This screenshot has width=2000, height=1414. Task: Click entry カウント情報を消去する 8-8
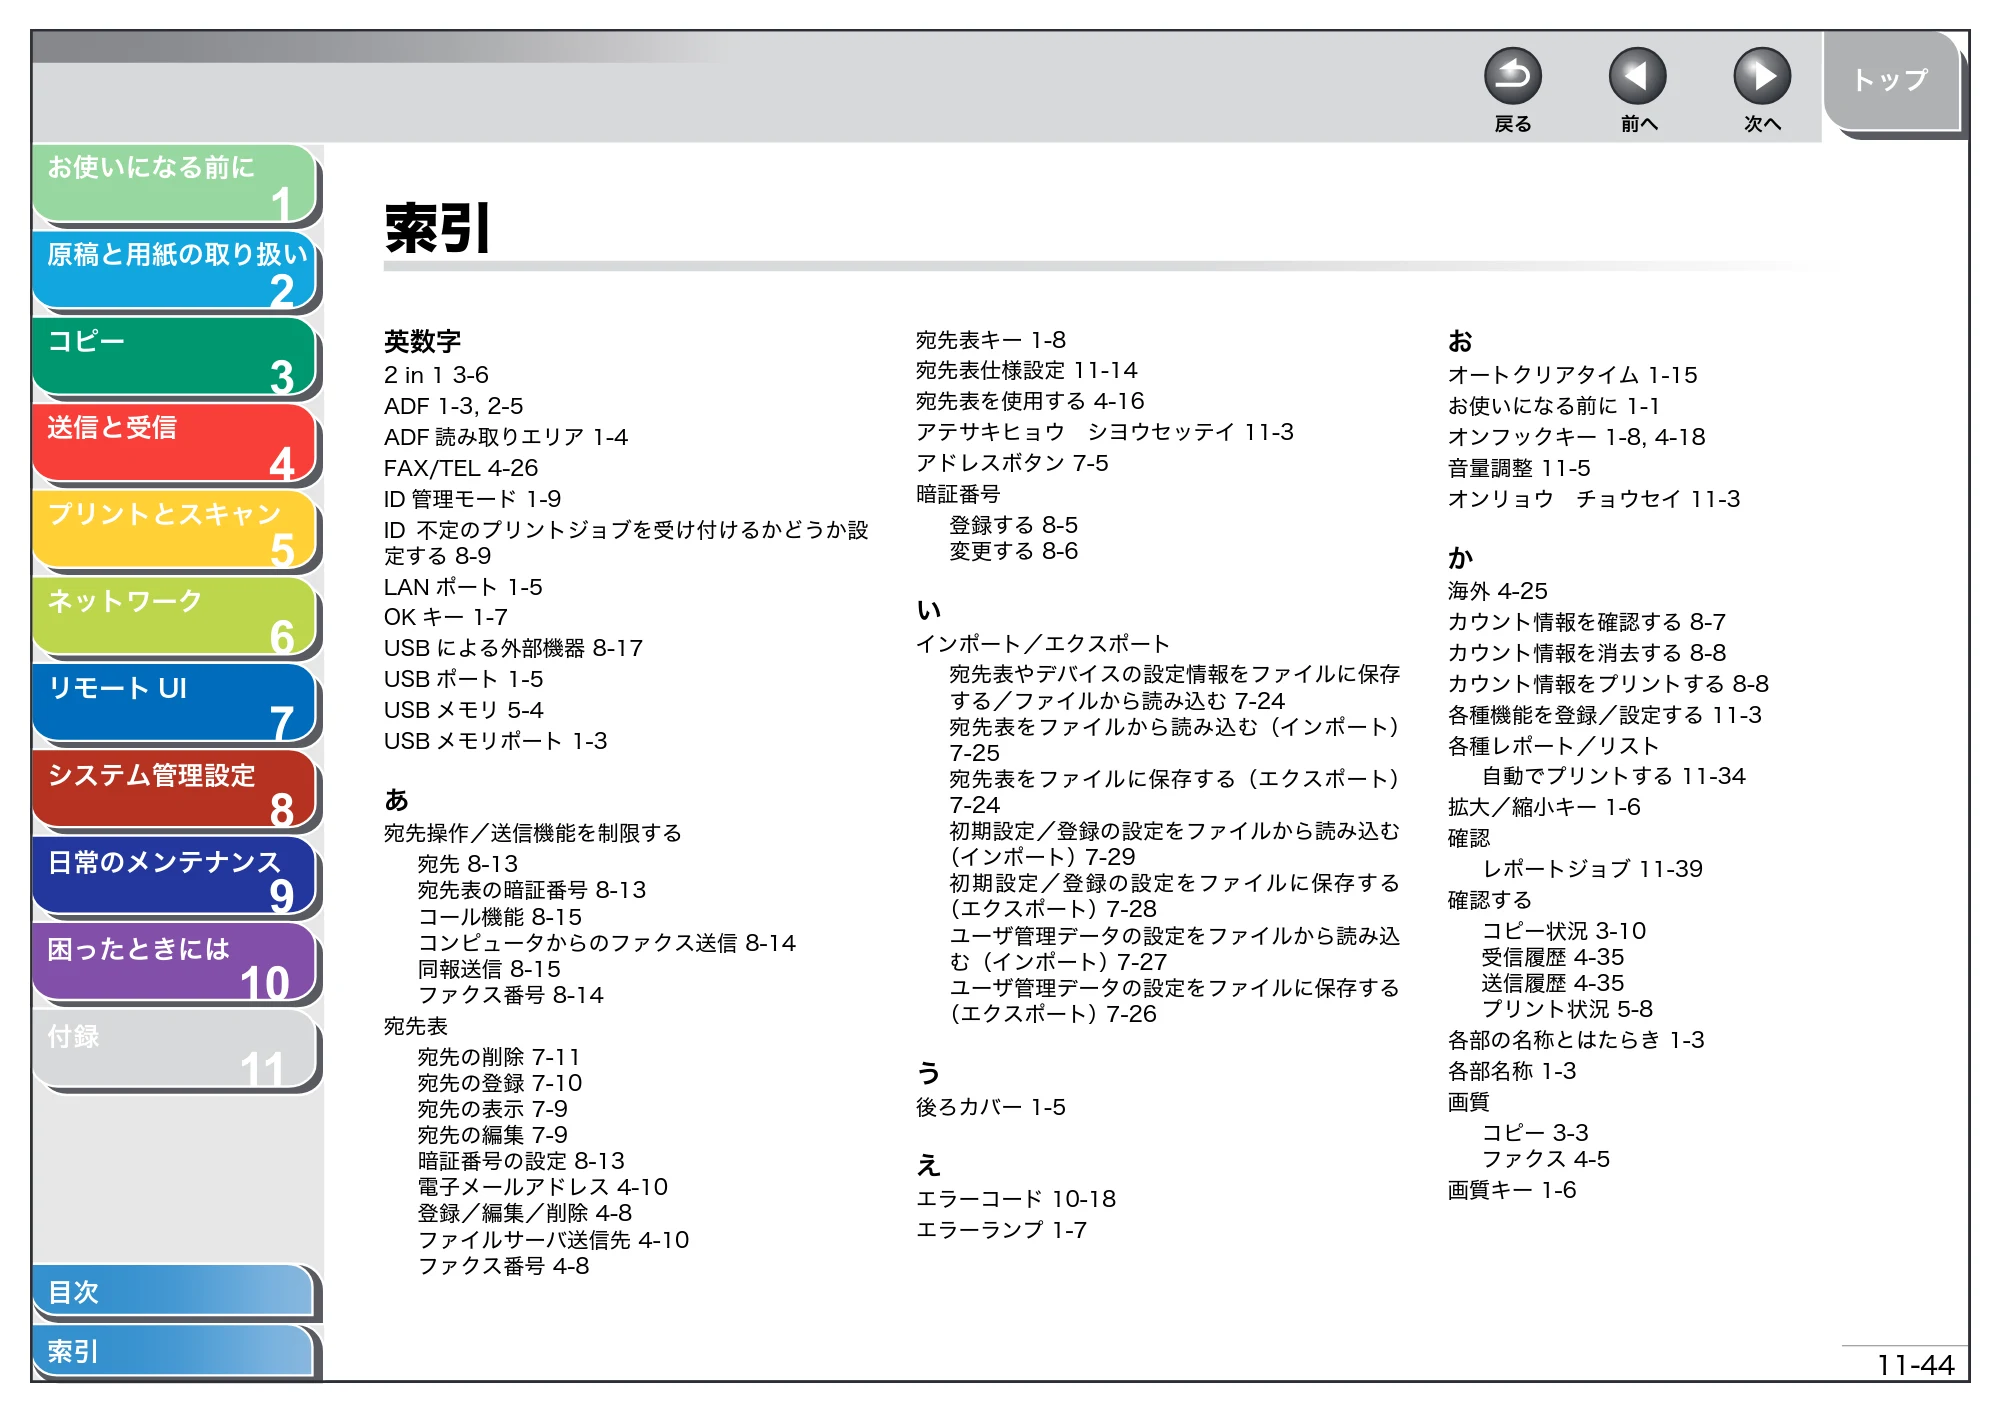(1587, 653)
